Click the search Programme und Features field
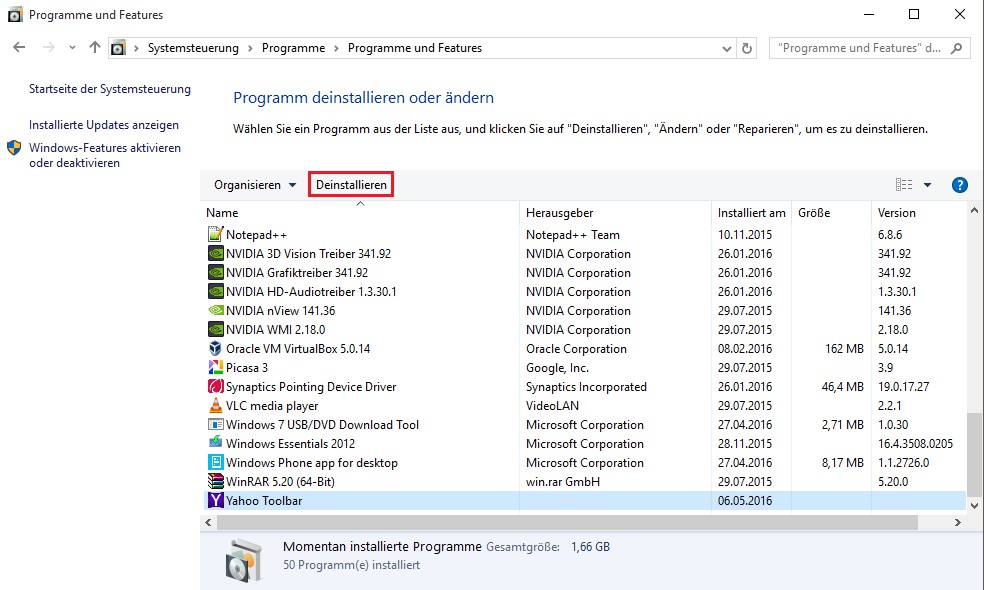 tap(860, 48)
